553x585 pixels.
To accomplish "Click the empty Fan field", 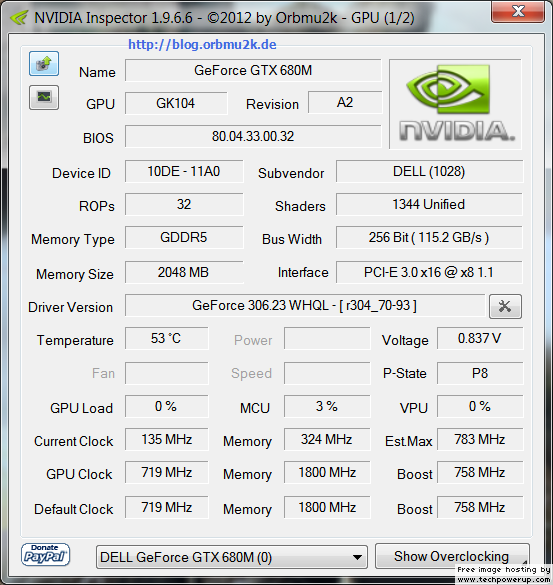I will (x=166, y=373).
